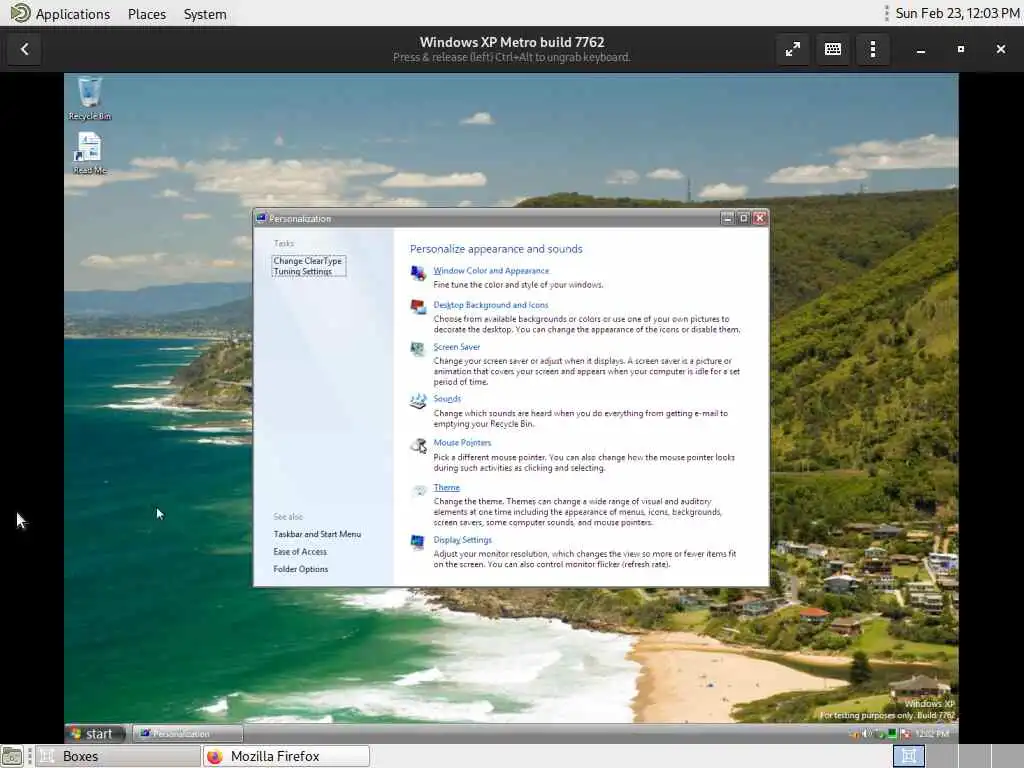The width and height of the screenshot is (1024, 768).
Task: Open Ease of Access link
Action: tap(300, 552)
